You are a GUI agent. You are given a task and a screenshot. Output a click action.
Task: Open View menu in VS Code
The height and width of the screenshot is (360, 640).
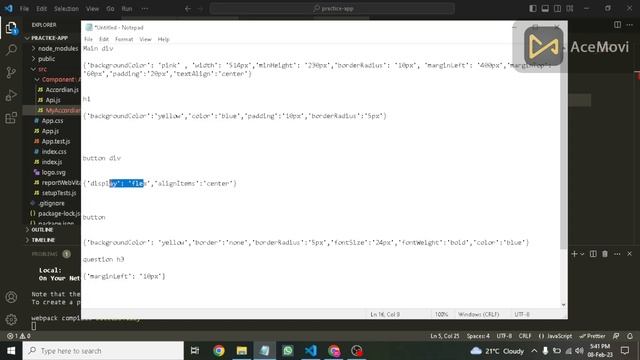coord(92,9)
